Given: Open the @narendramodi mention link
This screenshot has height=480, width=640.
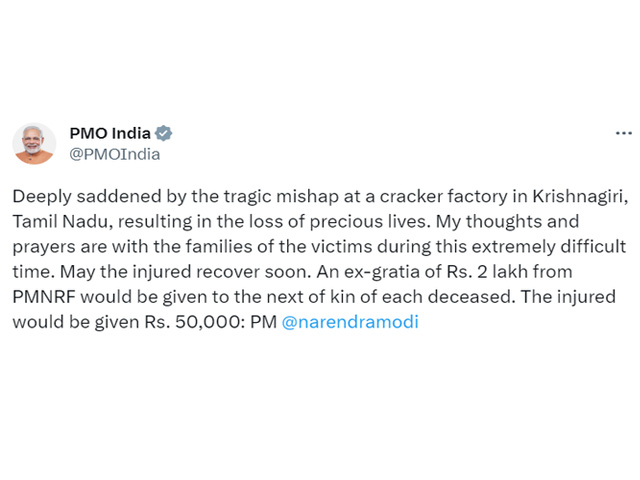Looking at the screenshot, I should pyautogui.click(x=350, y=322).
